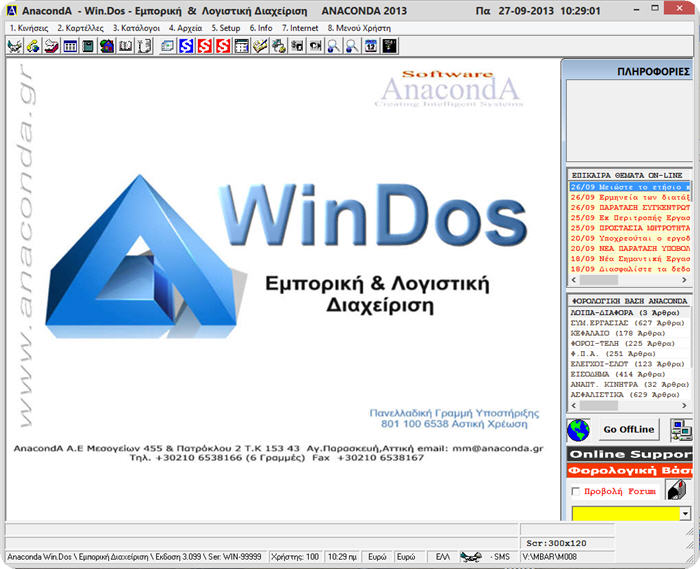
Task: Click left scroll arrow of tax base list
Action: [575, 405]
